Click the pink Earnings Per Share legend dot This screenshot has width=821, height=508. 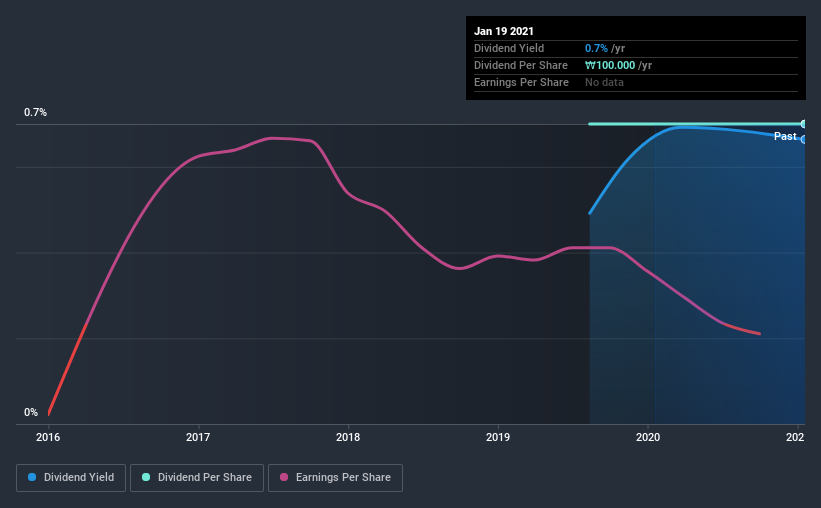[284, 477]
